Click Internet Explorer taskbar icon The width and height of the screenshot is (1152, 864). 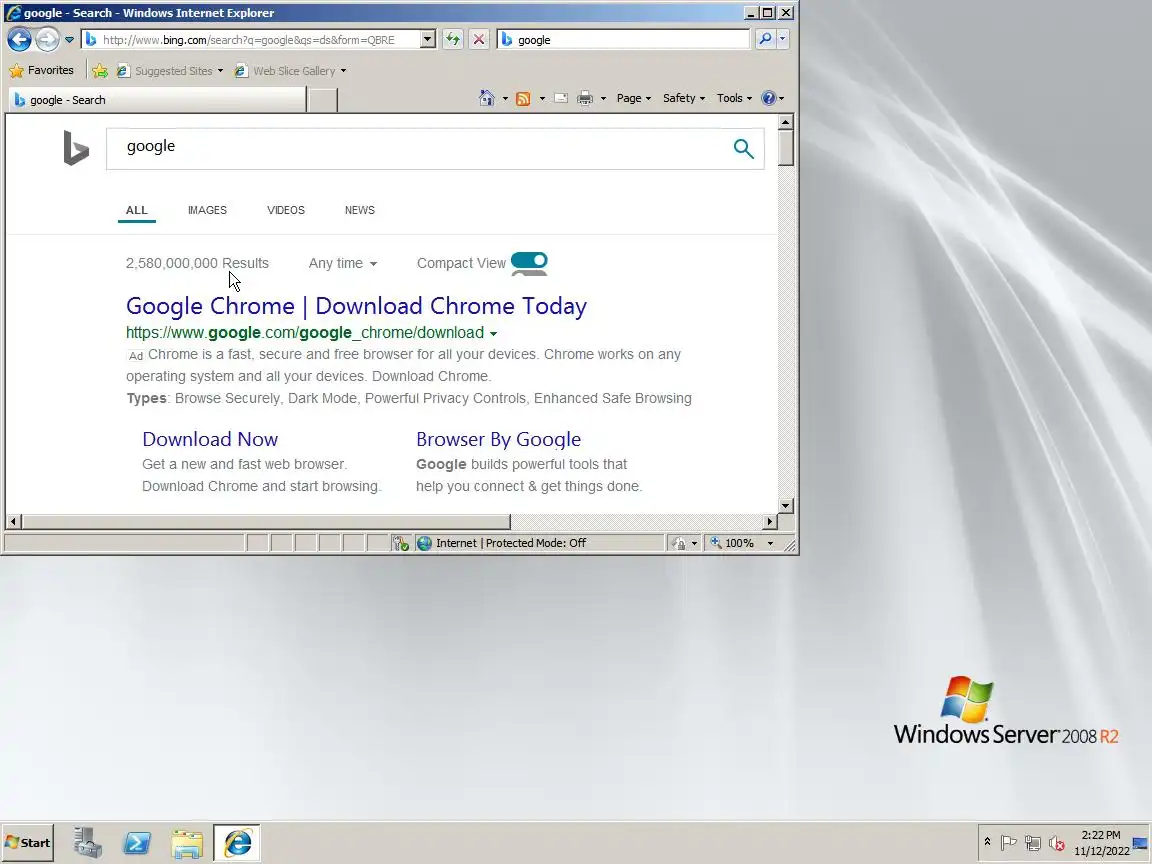point(237,843)
